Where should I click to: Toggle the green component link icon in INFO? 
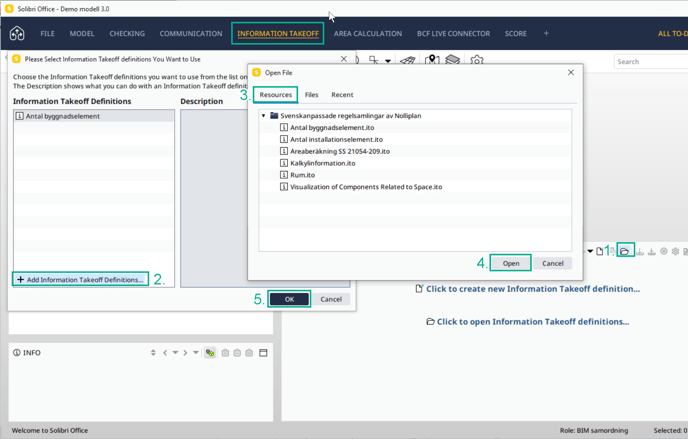[210, 353]
